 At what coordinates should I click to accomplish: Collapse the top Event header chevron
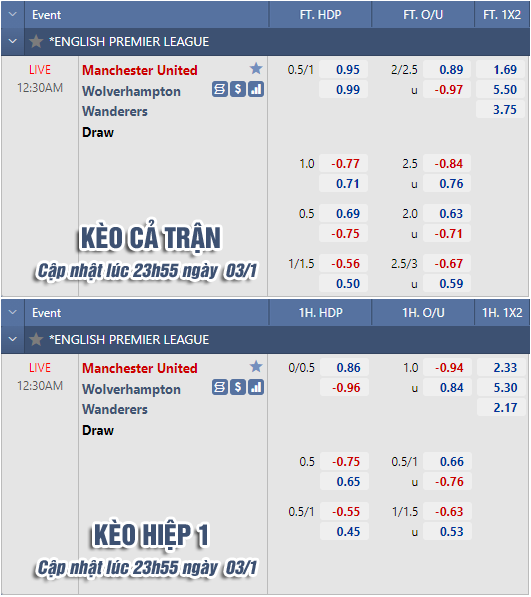tap(13, 14)
